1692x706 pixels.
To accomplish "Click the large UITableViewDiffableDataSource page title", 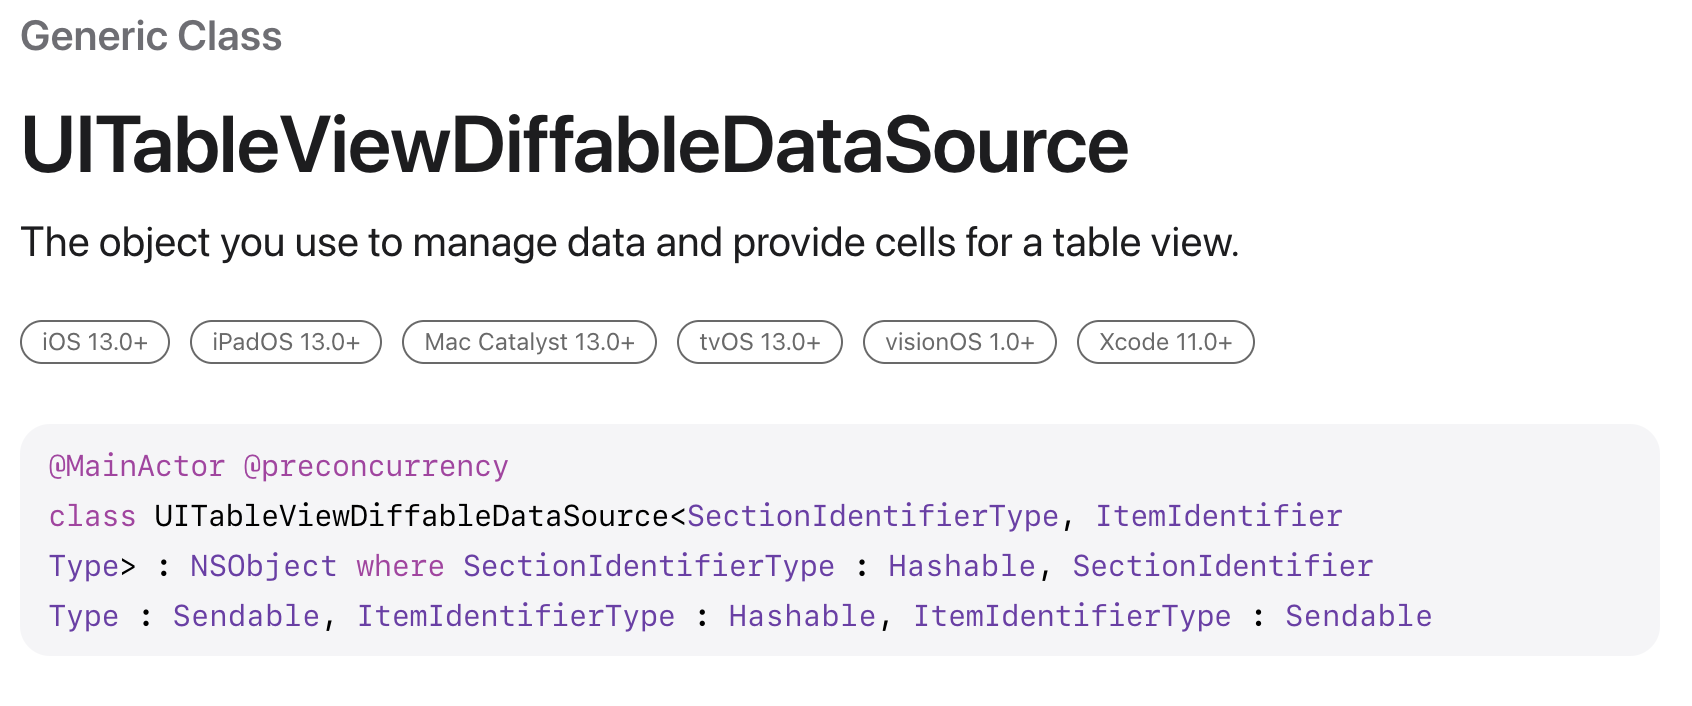I will tap(574, 146).
